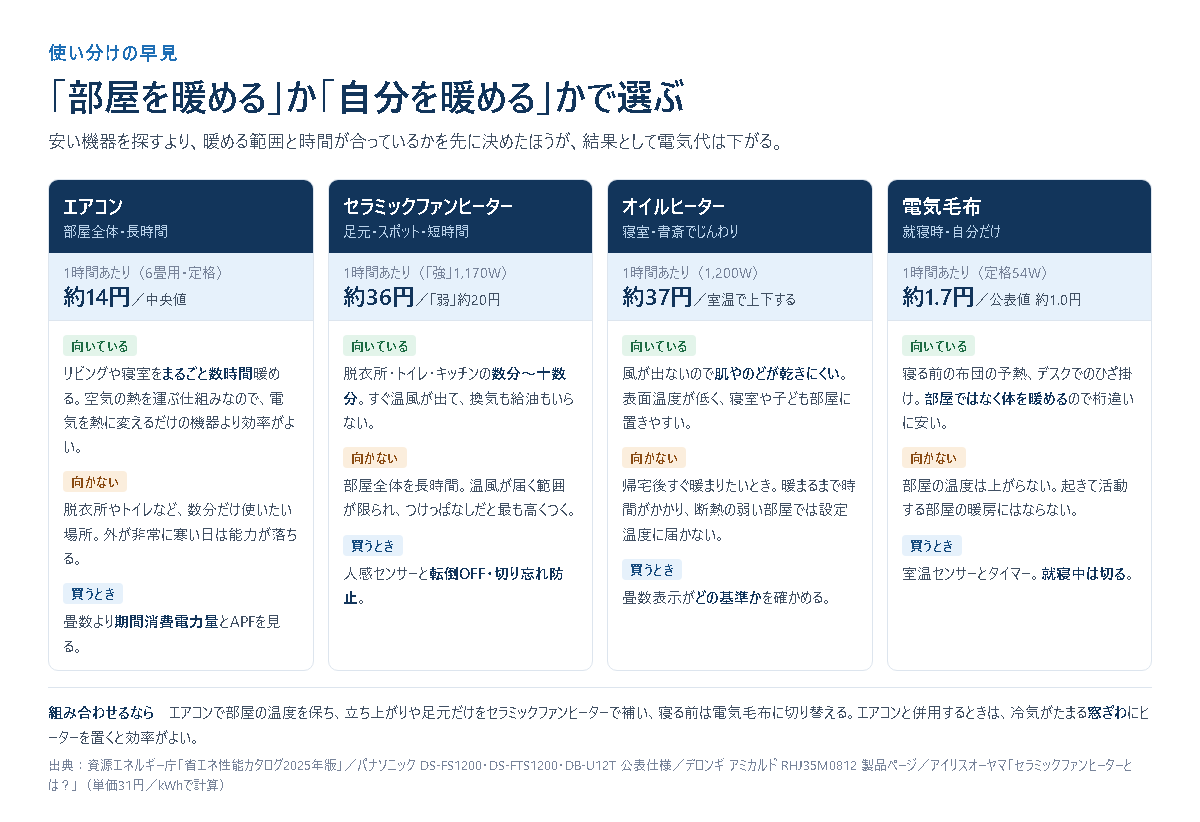Screen dimensions: 1200x822
Task: Select 買うとき tag in 電気毛布 card
Action: [x=932, y=546]
